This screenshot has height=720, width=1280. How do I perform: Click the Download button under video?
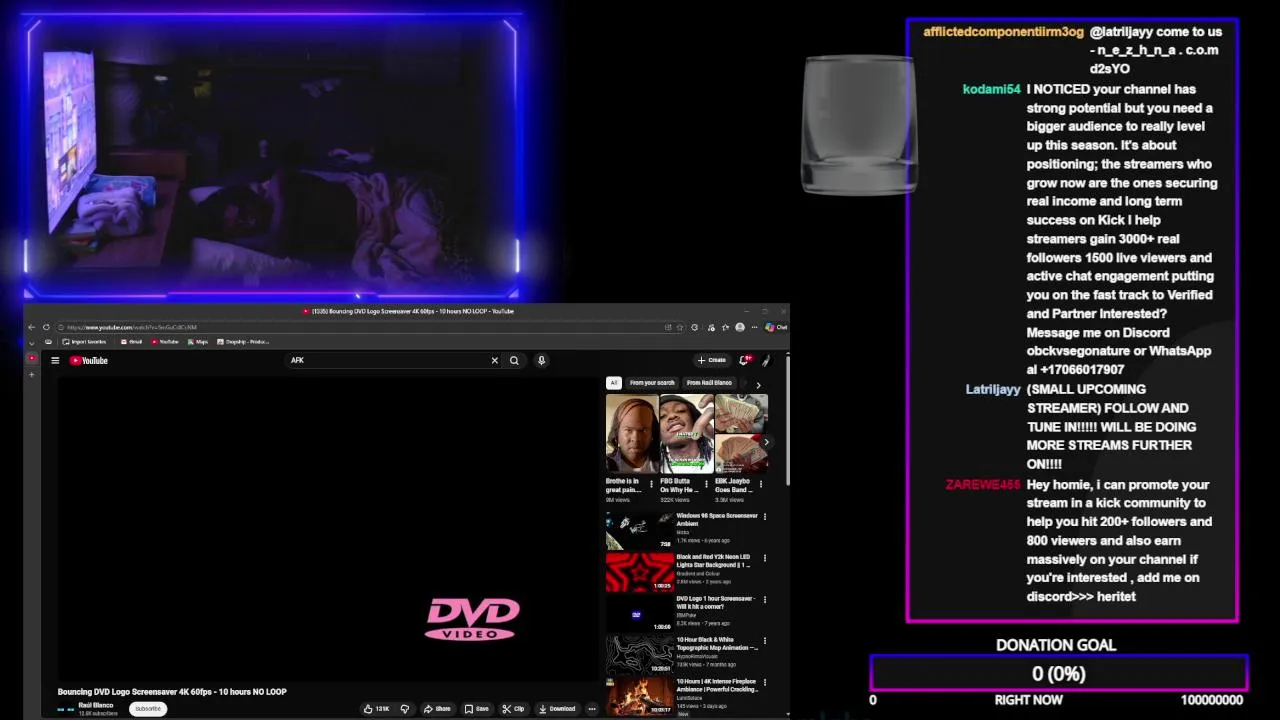coord(557,708)
